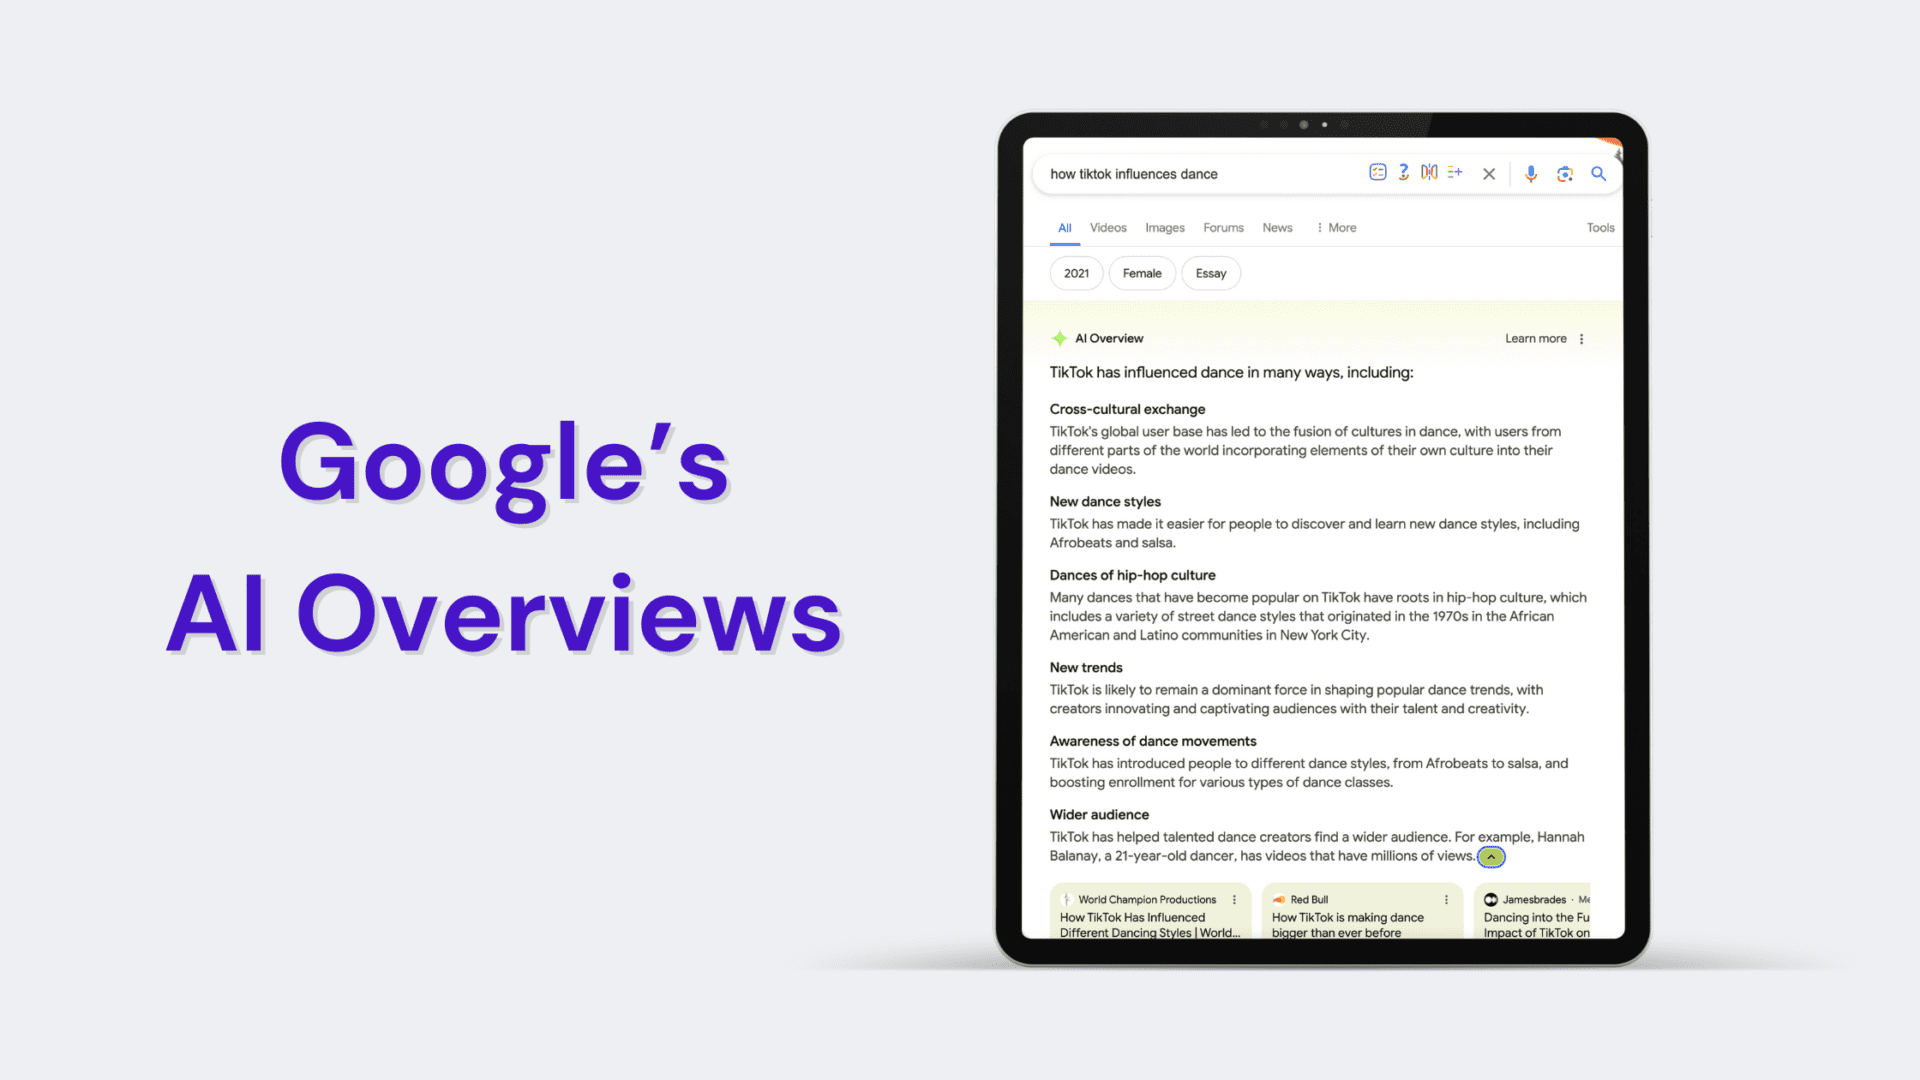1920x1080 pixels.
Task: Select the Forums tab
Action: point(1222,227)
